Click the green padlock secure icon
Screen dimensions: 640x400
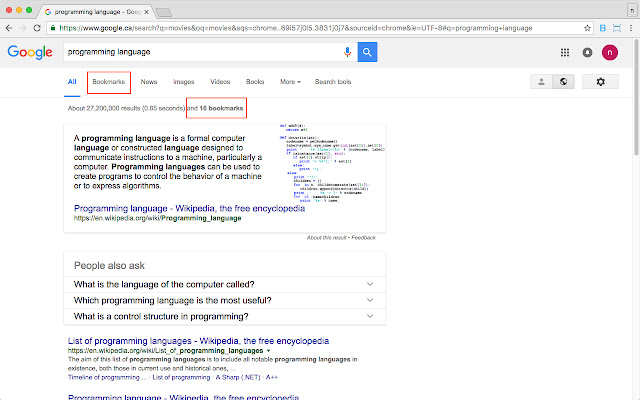pos(53,28)
